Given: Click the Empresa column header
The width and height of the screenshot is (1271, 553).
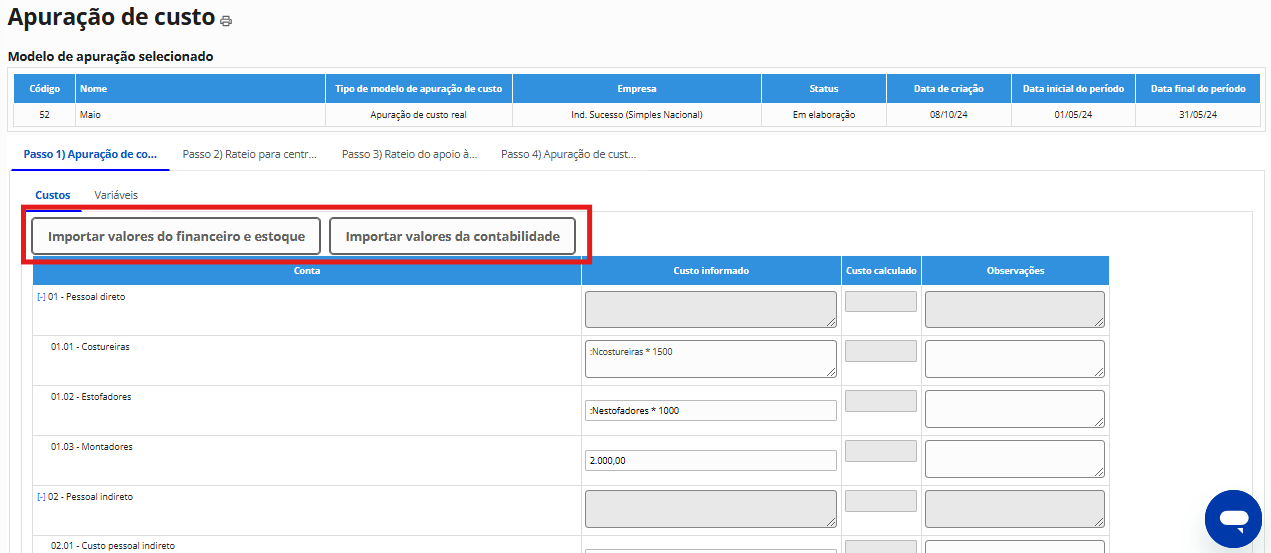Looking at the screenshot, I should [637, 89].
